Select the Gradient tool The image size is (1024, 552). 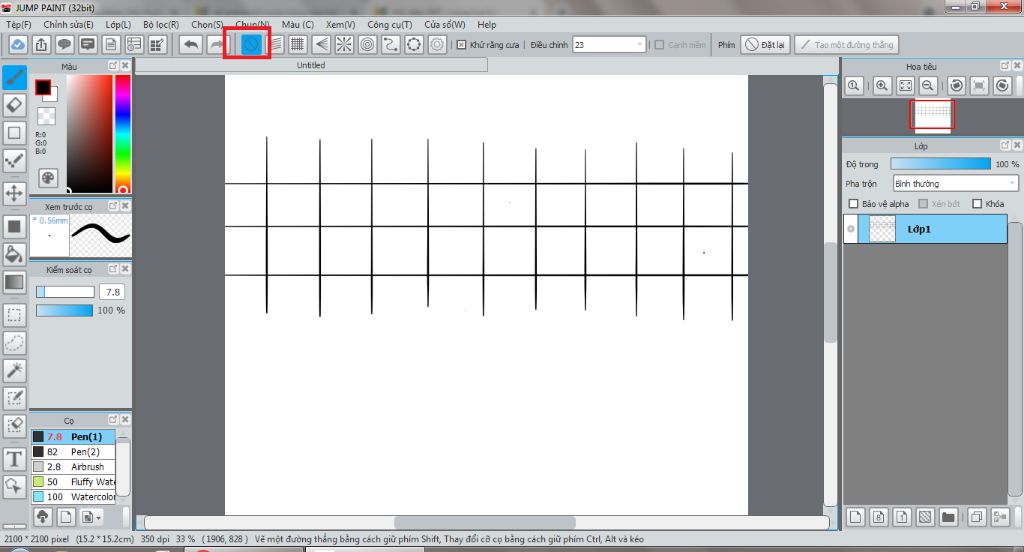click(14, 282)
